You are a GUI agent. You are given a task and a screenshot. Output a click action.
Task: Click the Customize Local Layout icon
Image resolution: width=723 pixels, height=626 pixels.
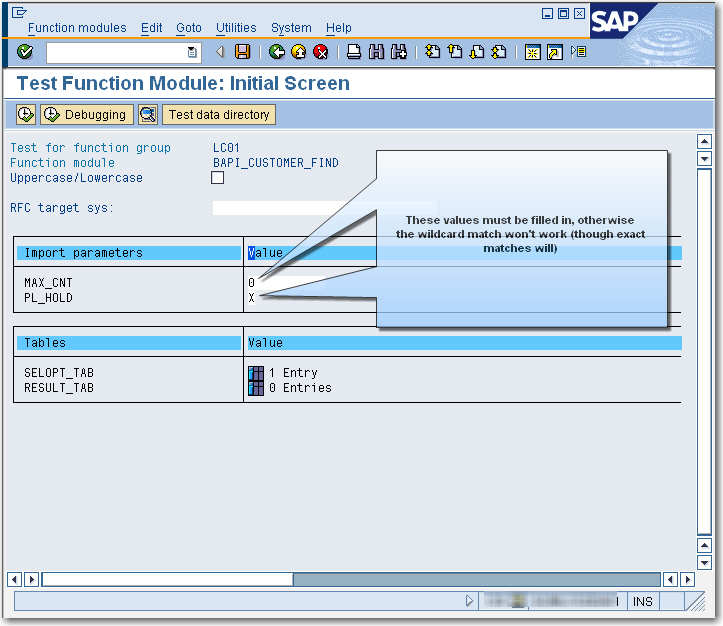578,52
